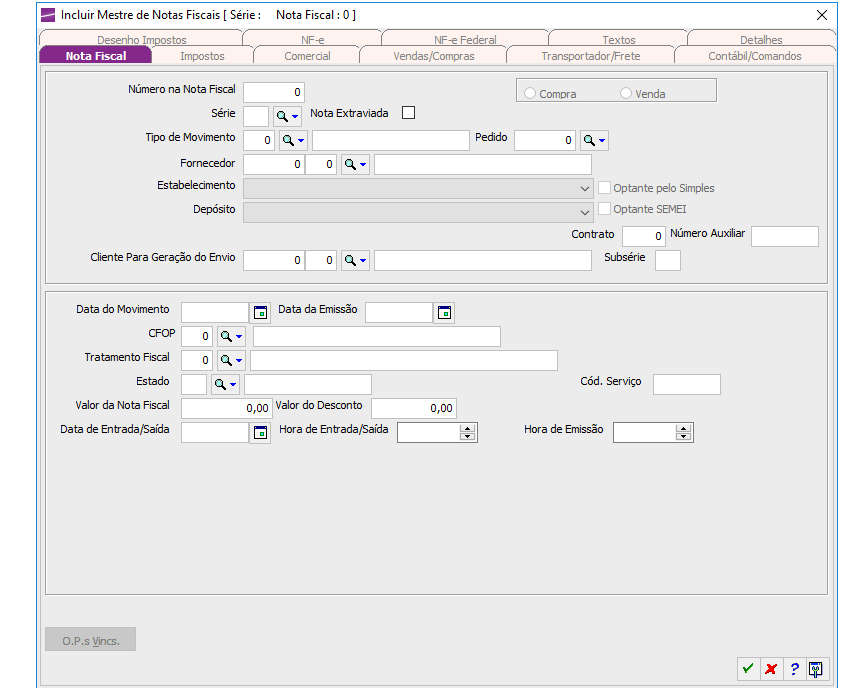Select the Venda radio button

tap(626, 94)
